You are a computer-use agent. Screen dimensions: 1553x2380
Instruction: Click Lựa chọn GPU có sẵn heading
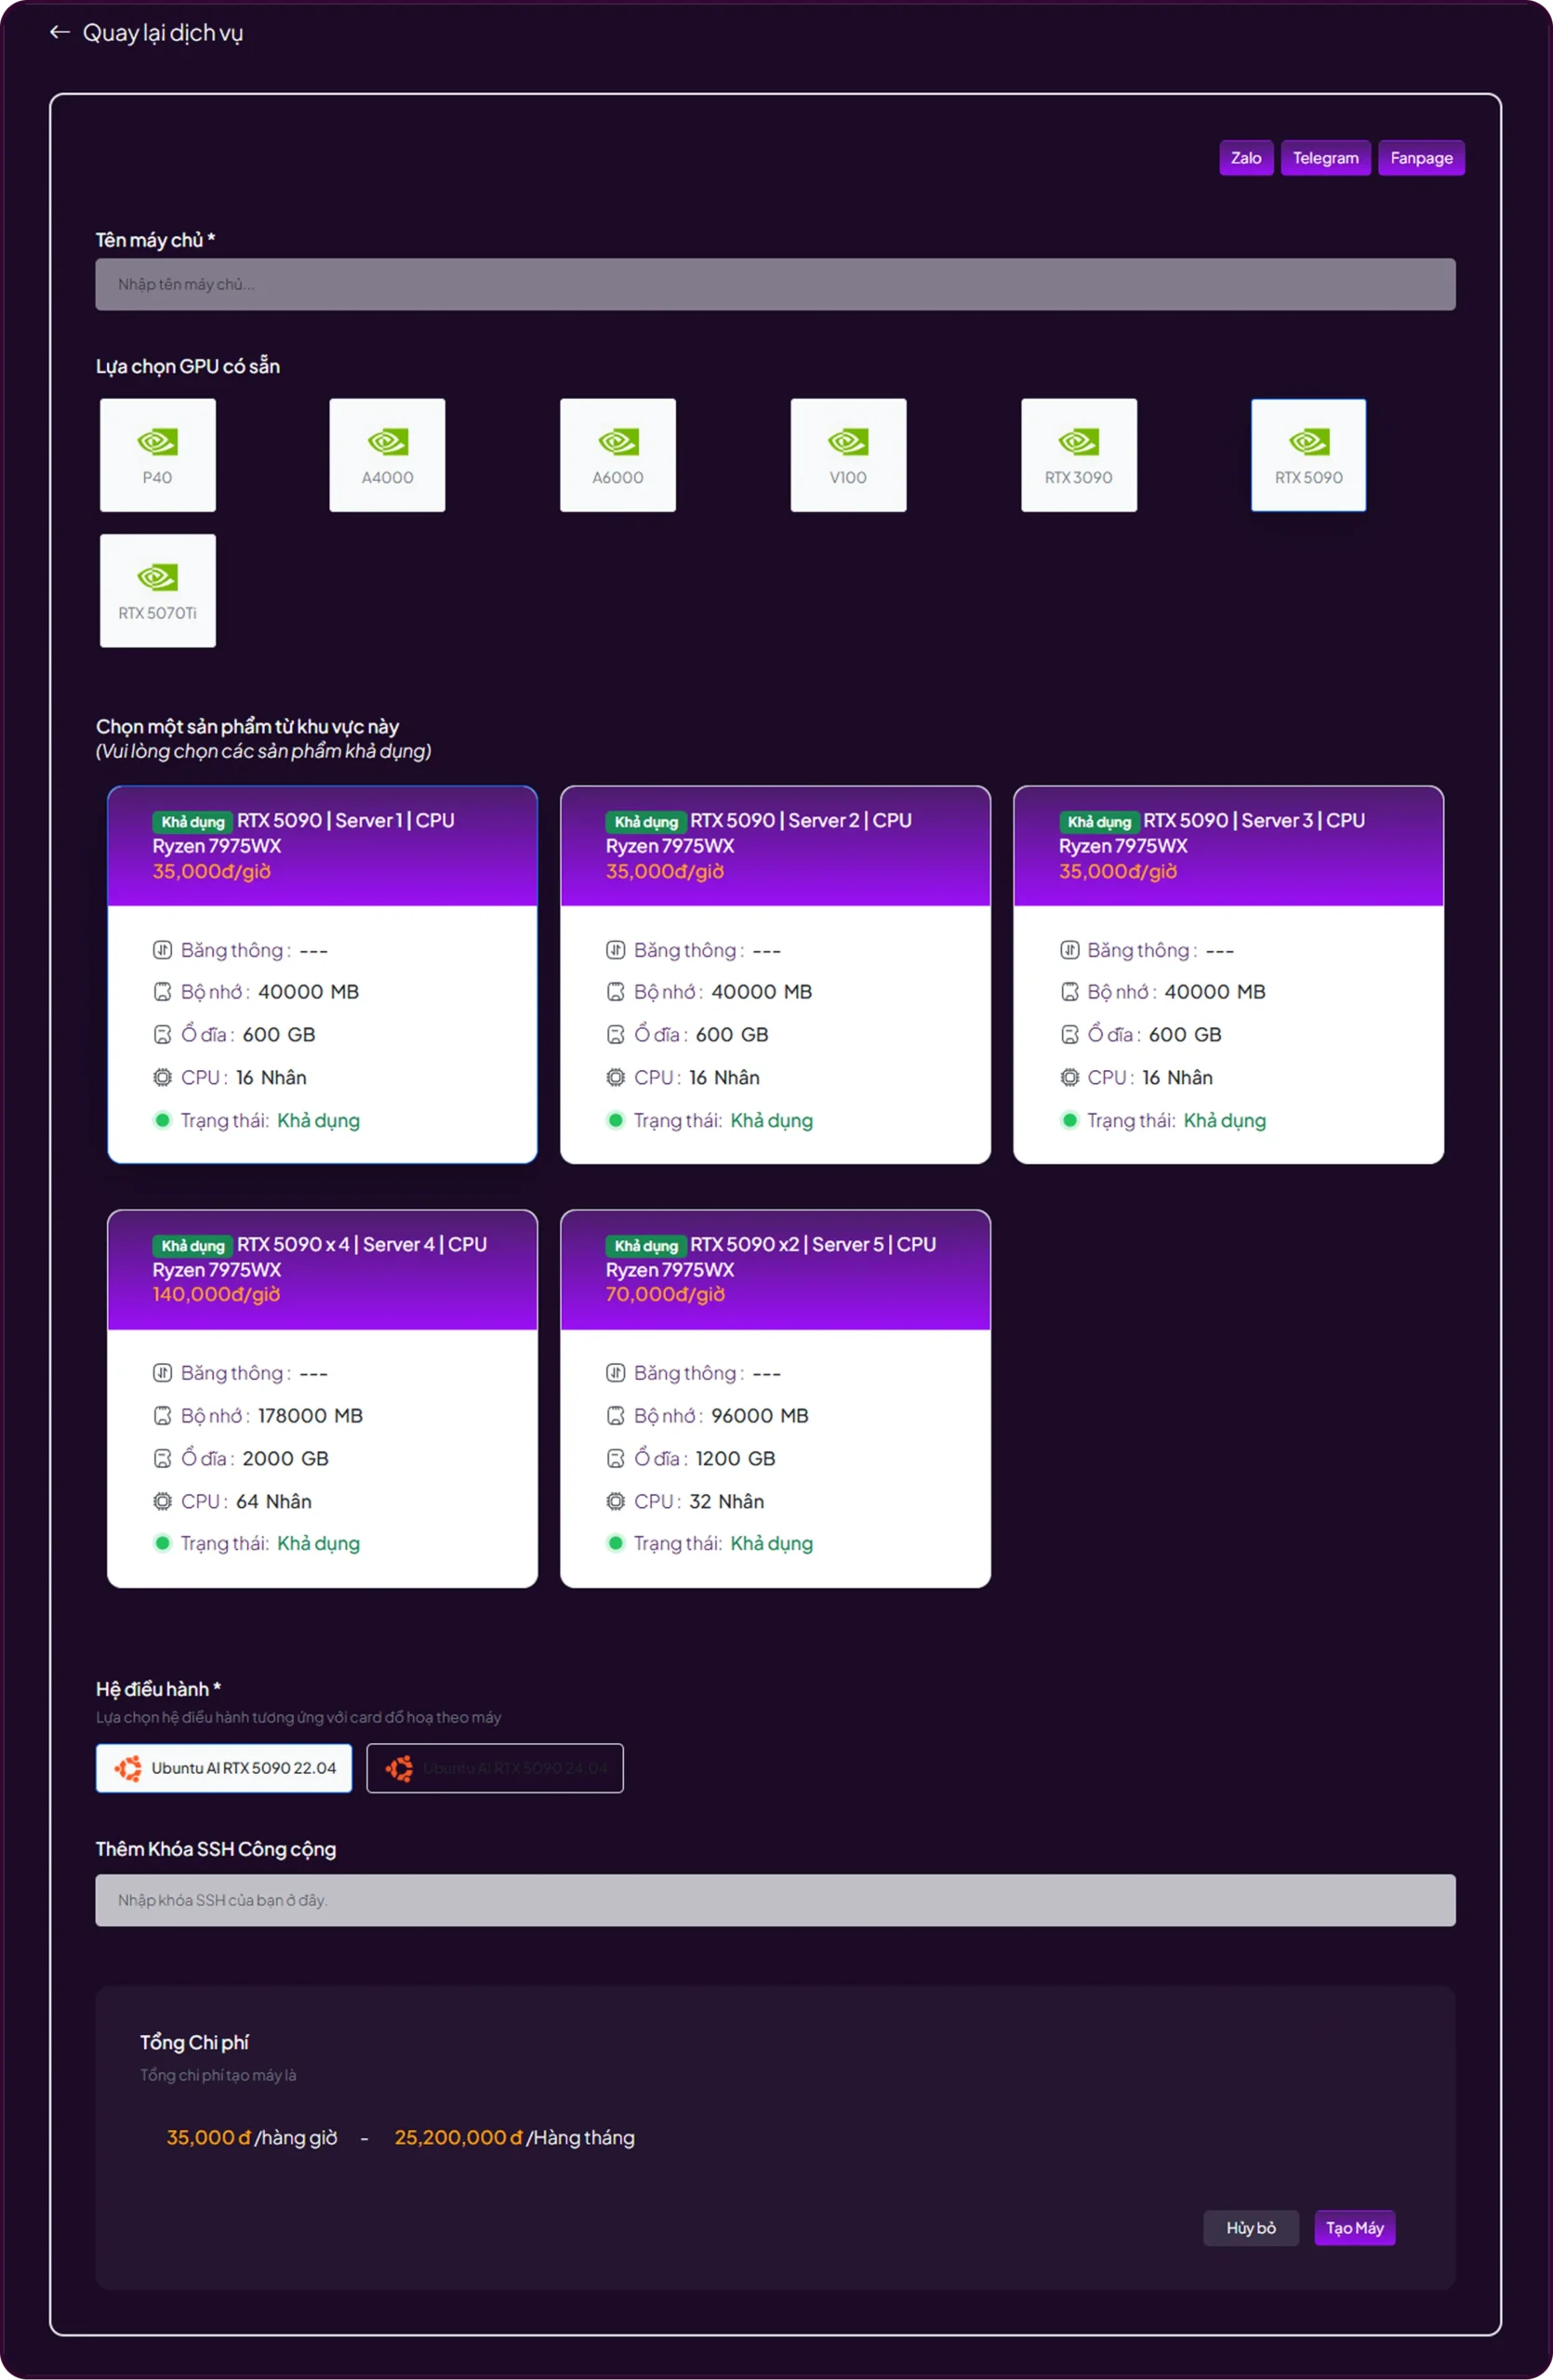(x=188, y=366)
